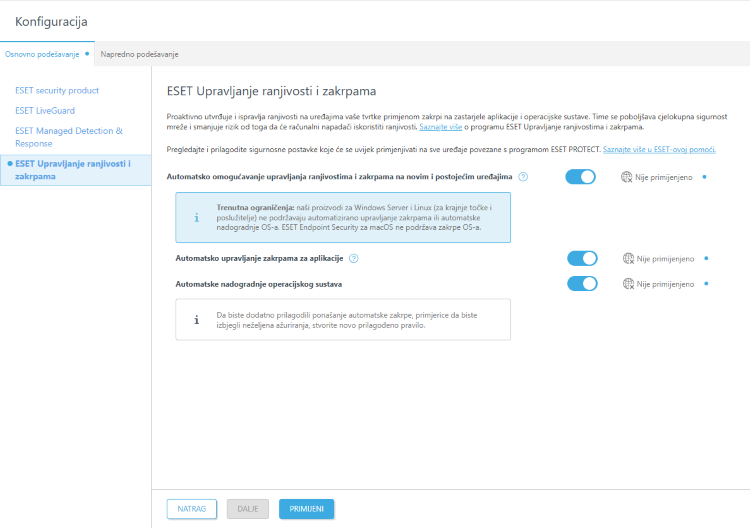The width and height of the screenshot is (750, 528).
Task: Switch to Napredno podešavanje tab
Action: 139,55
